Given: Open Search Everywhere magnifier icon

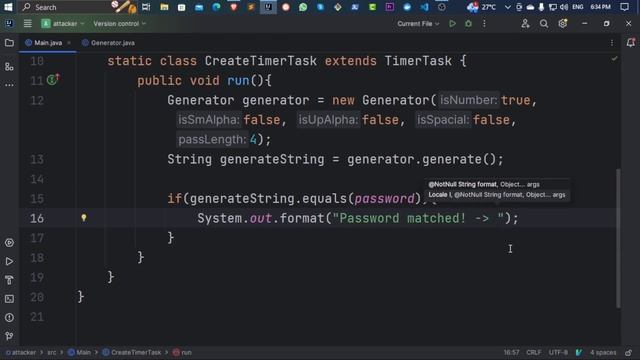Looking at the screenshot, I should (x=544, y=24).
